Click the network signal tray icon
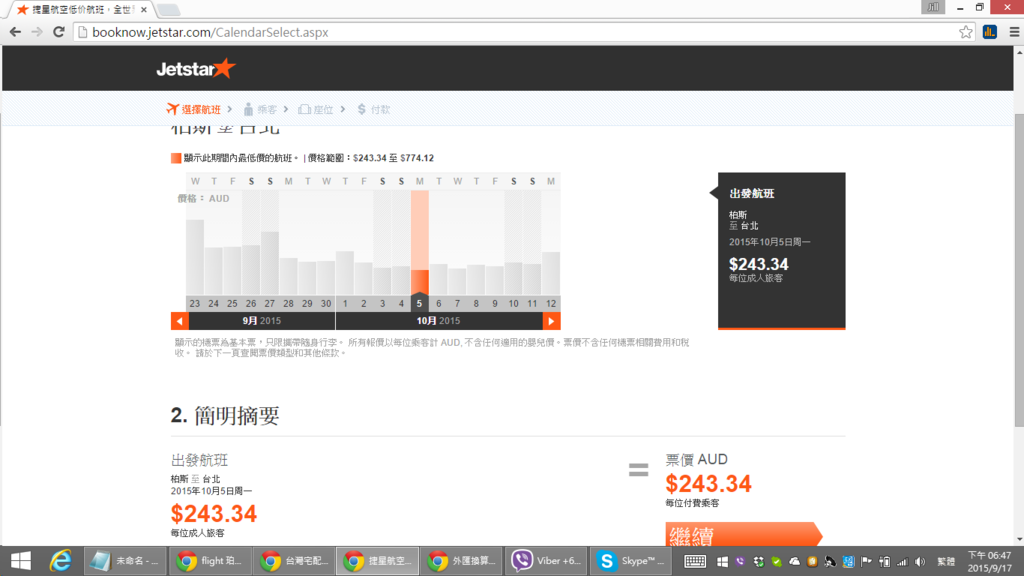The width and height of the screenshot is (1024, 576). (x=902, y=562)
